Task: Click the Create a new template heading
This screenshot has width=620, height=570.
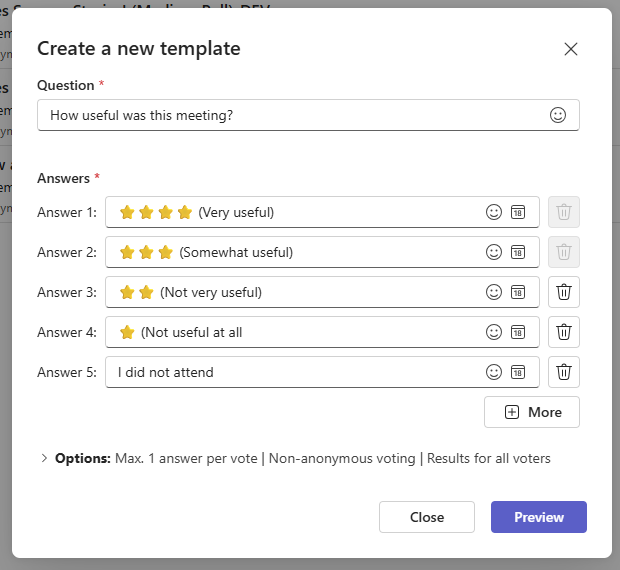Action: (139, 49)
